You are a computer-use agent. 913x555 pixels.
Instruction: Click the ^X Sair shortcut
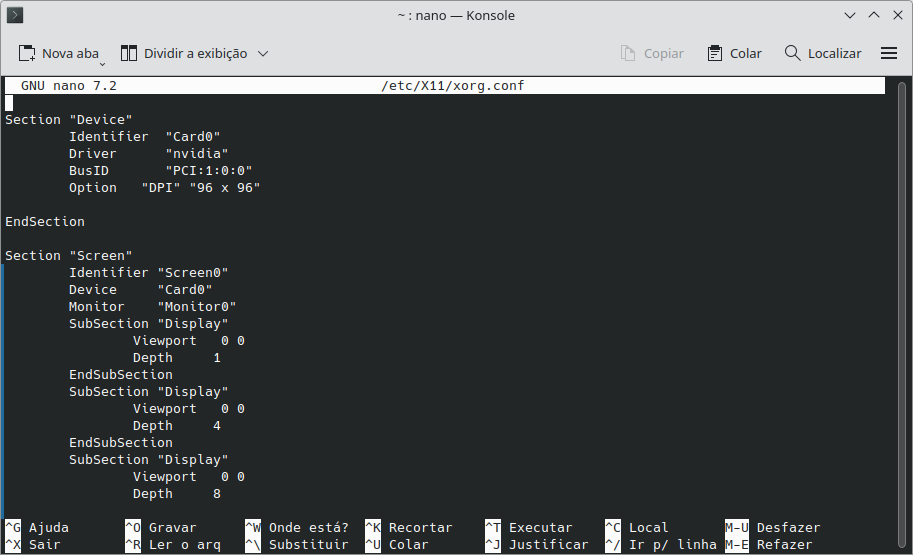[33, 545]
